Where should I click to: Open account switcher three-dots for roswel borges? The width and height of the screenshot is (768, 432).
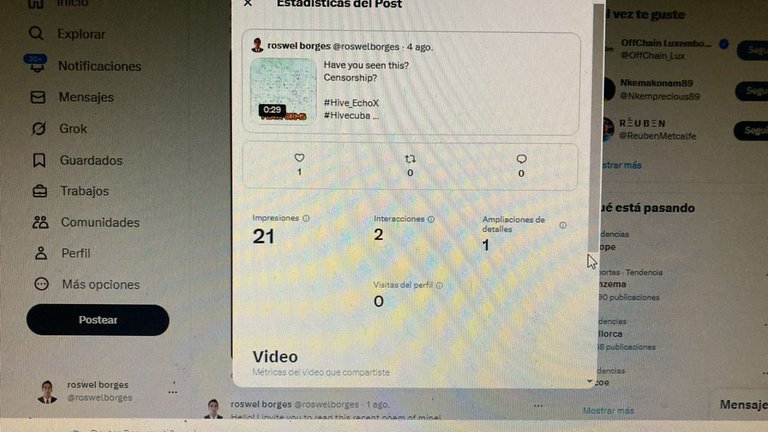pyautogui.click(x=172, y=392)
